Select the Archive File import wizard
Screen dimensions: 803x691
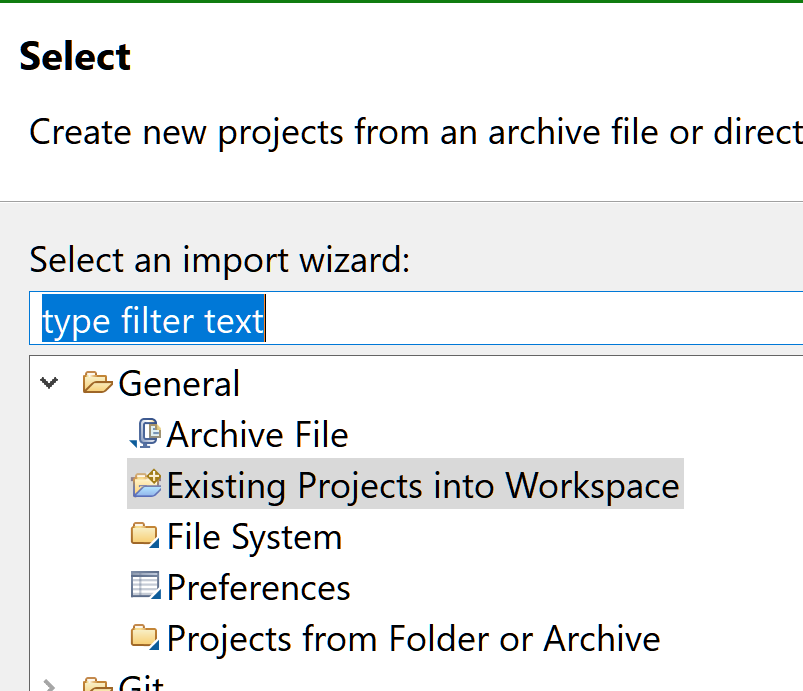click(257, 435)
